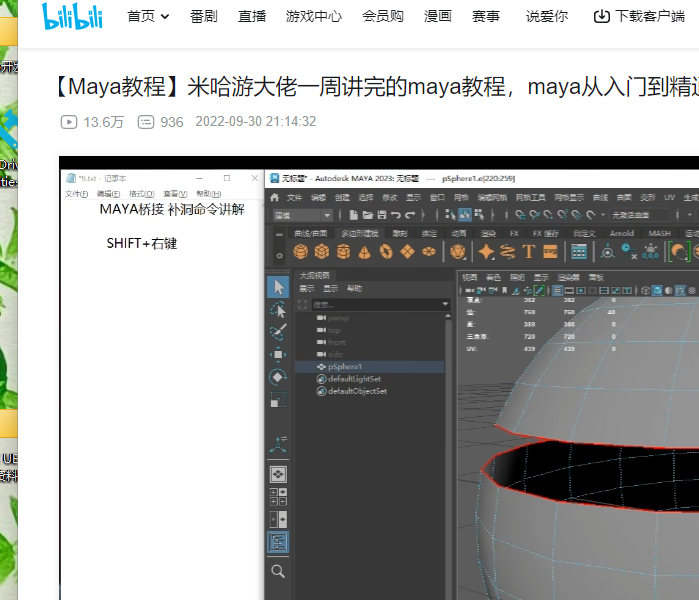Open the 游戏中心 link
This screenshot has height=600, width=699.
(314, 16)
